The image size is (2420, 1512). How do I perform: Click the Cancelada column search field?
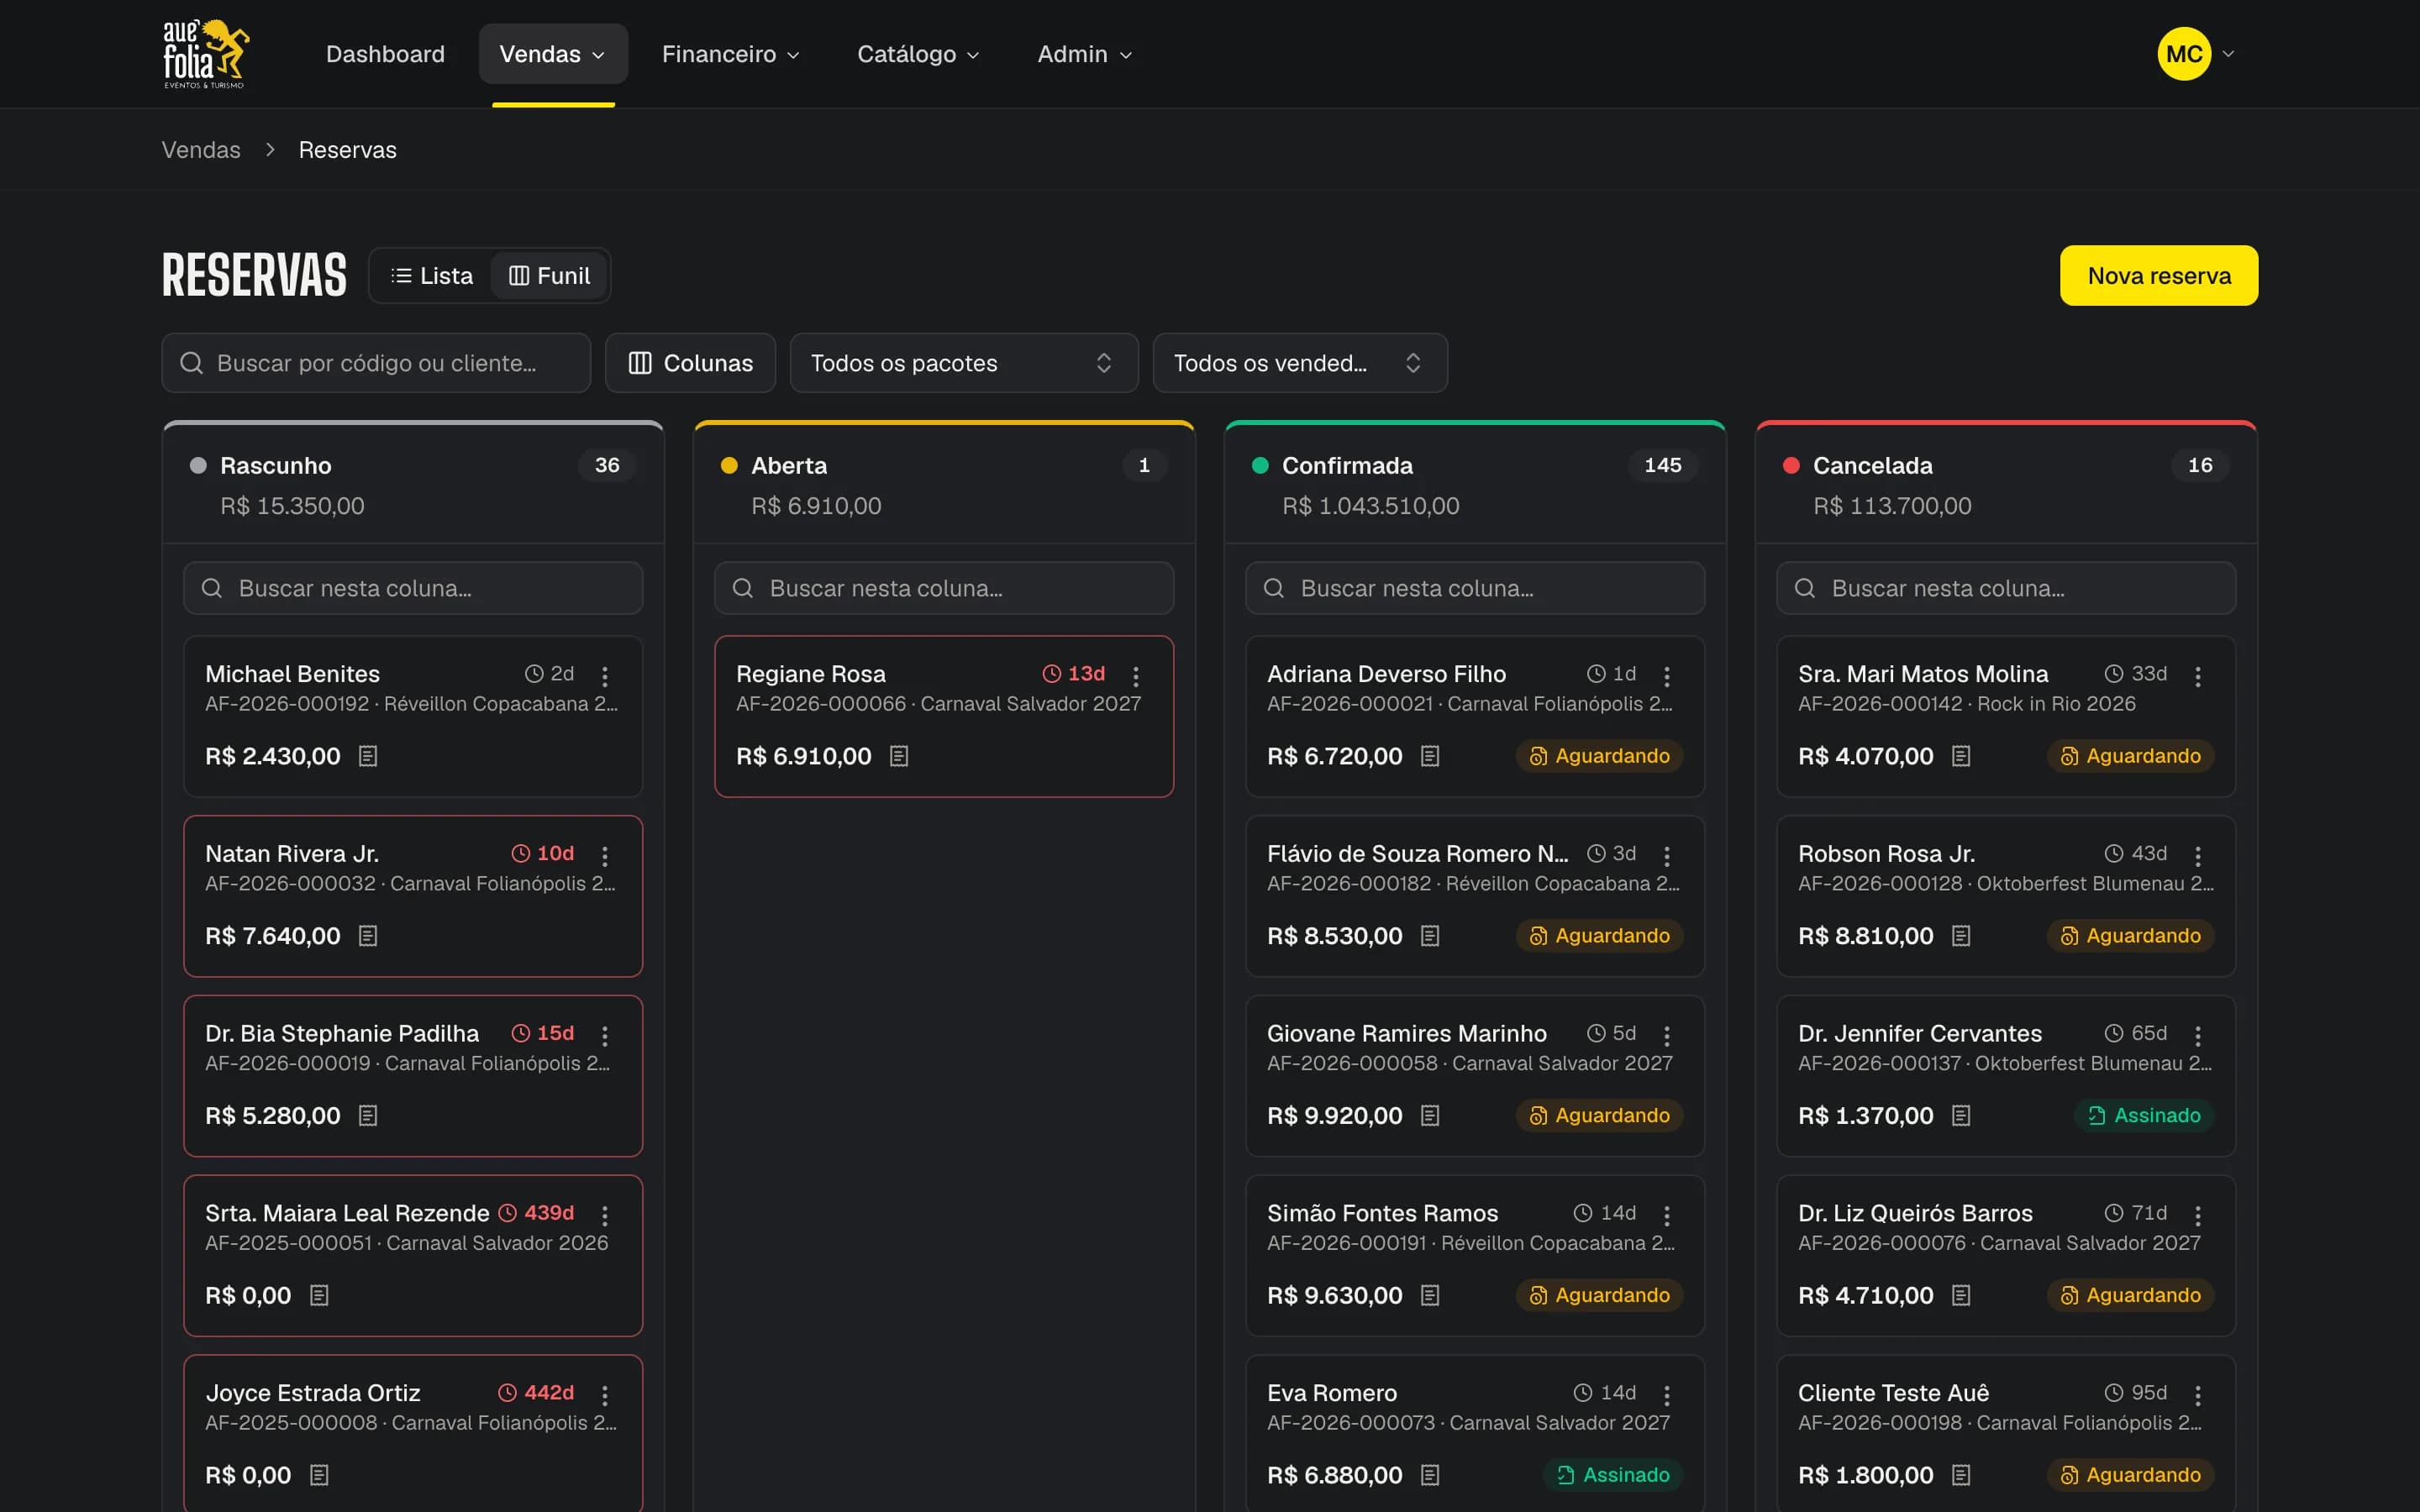pos(2006,588)
